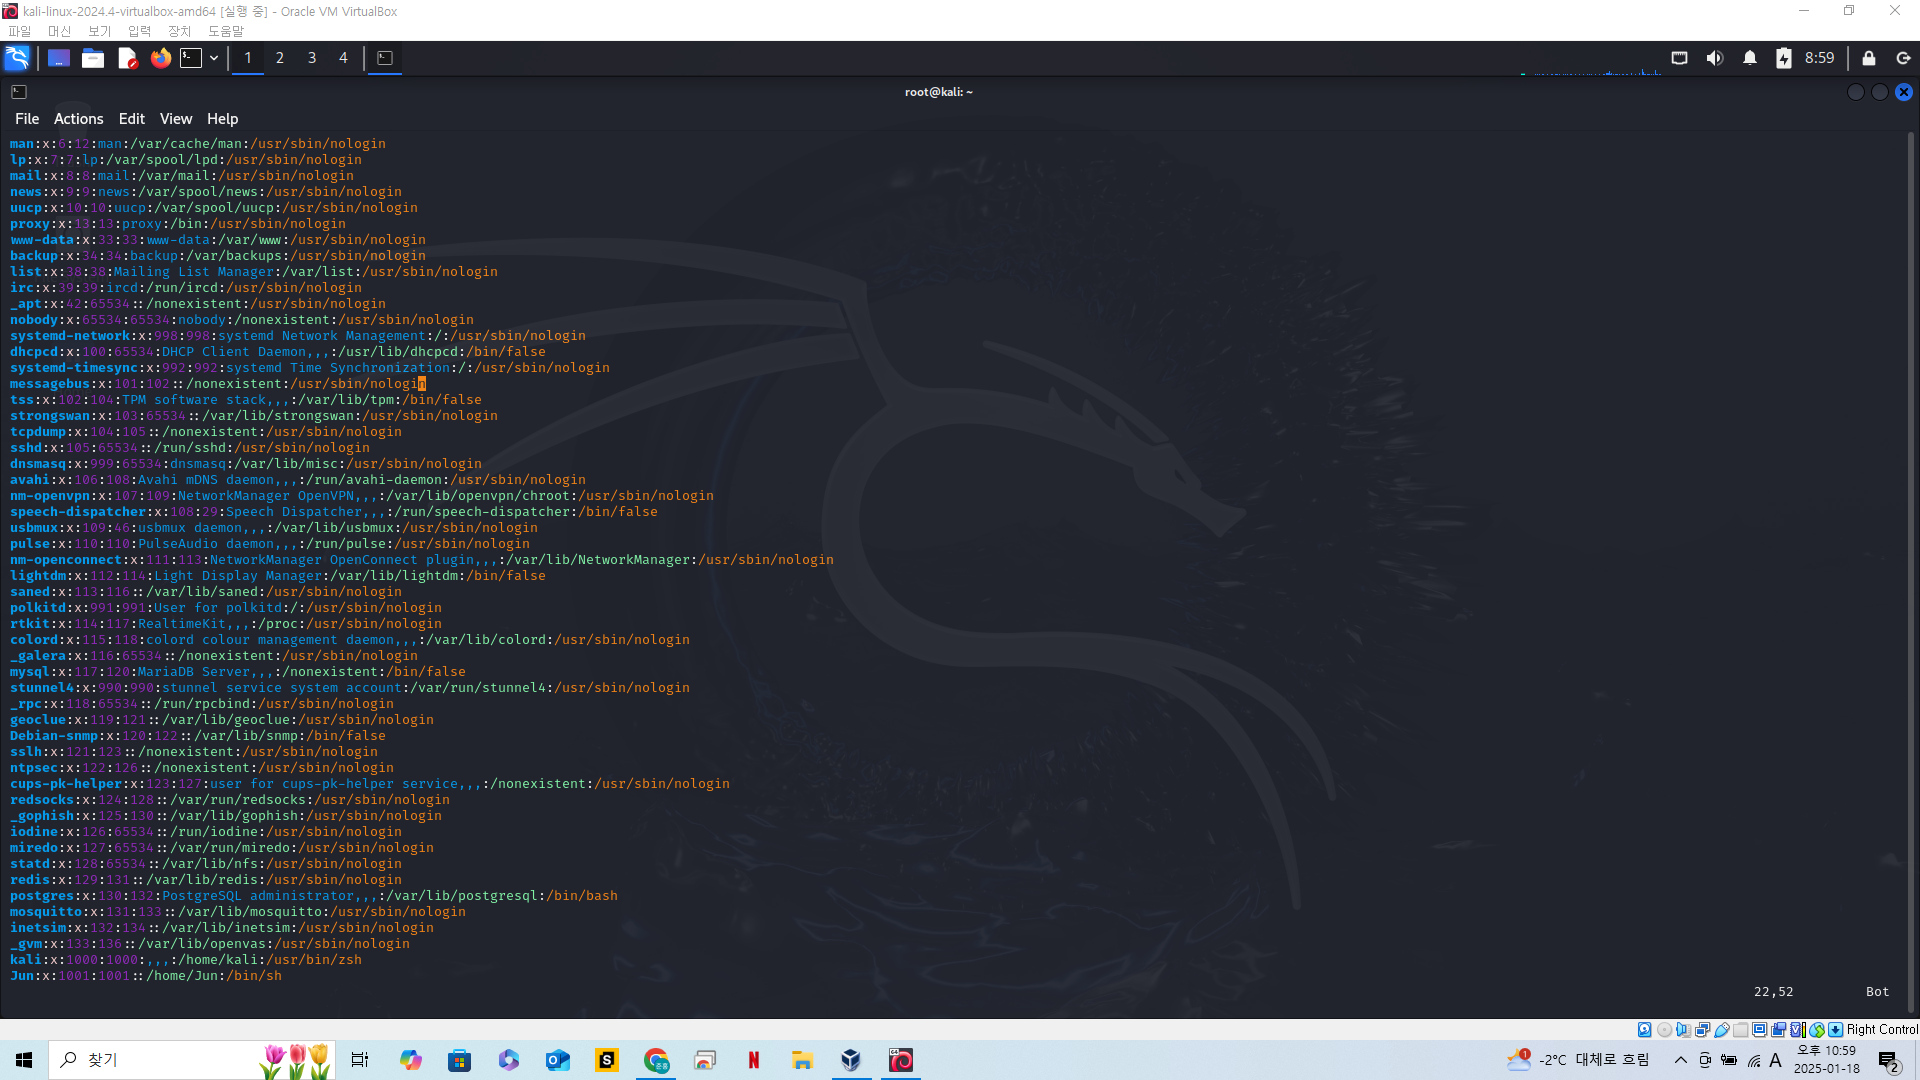Click the text editor panel icon
Screen dimensions: 1920x1080
point(127,58)
